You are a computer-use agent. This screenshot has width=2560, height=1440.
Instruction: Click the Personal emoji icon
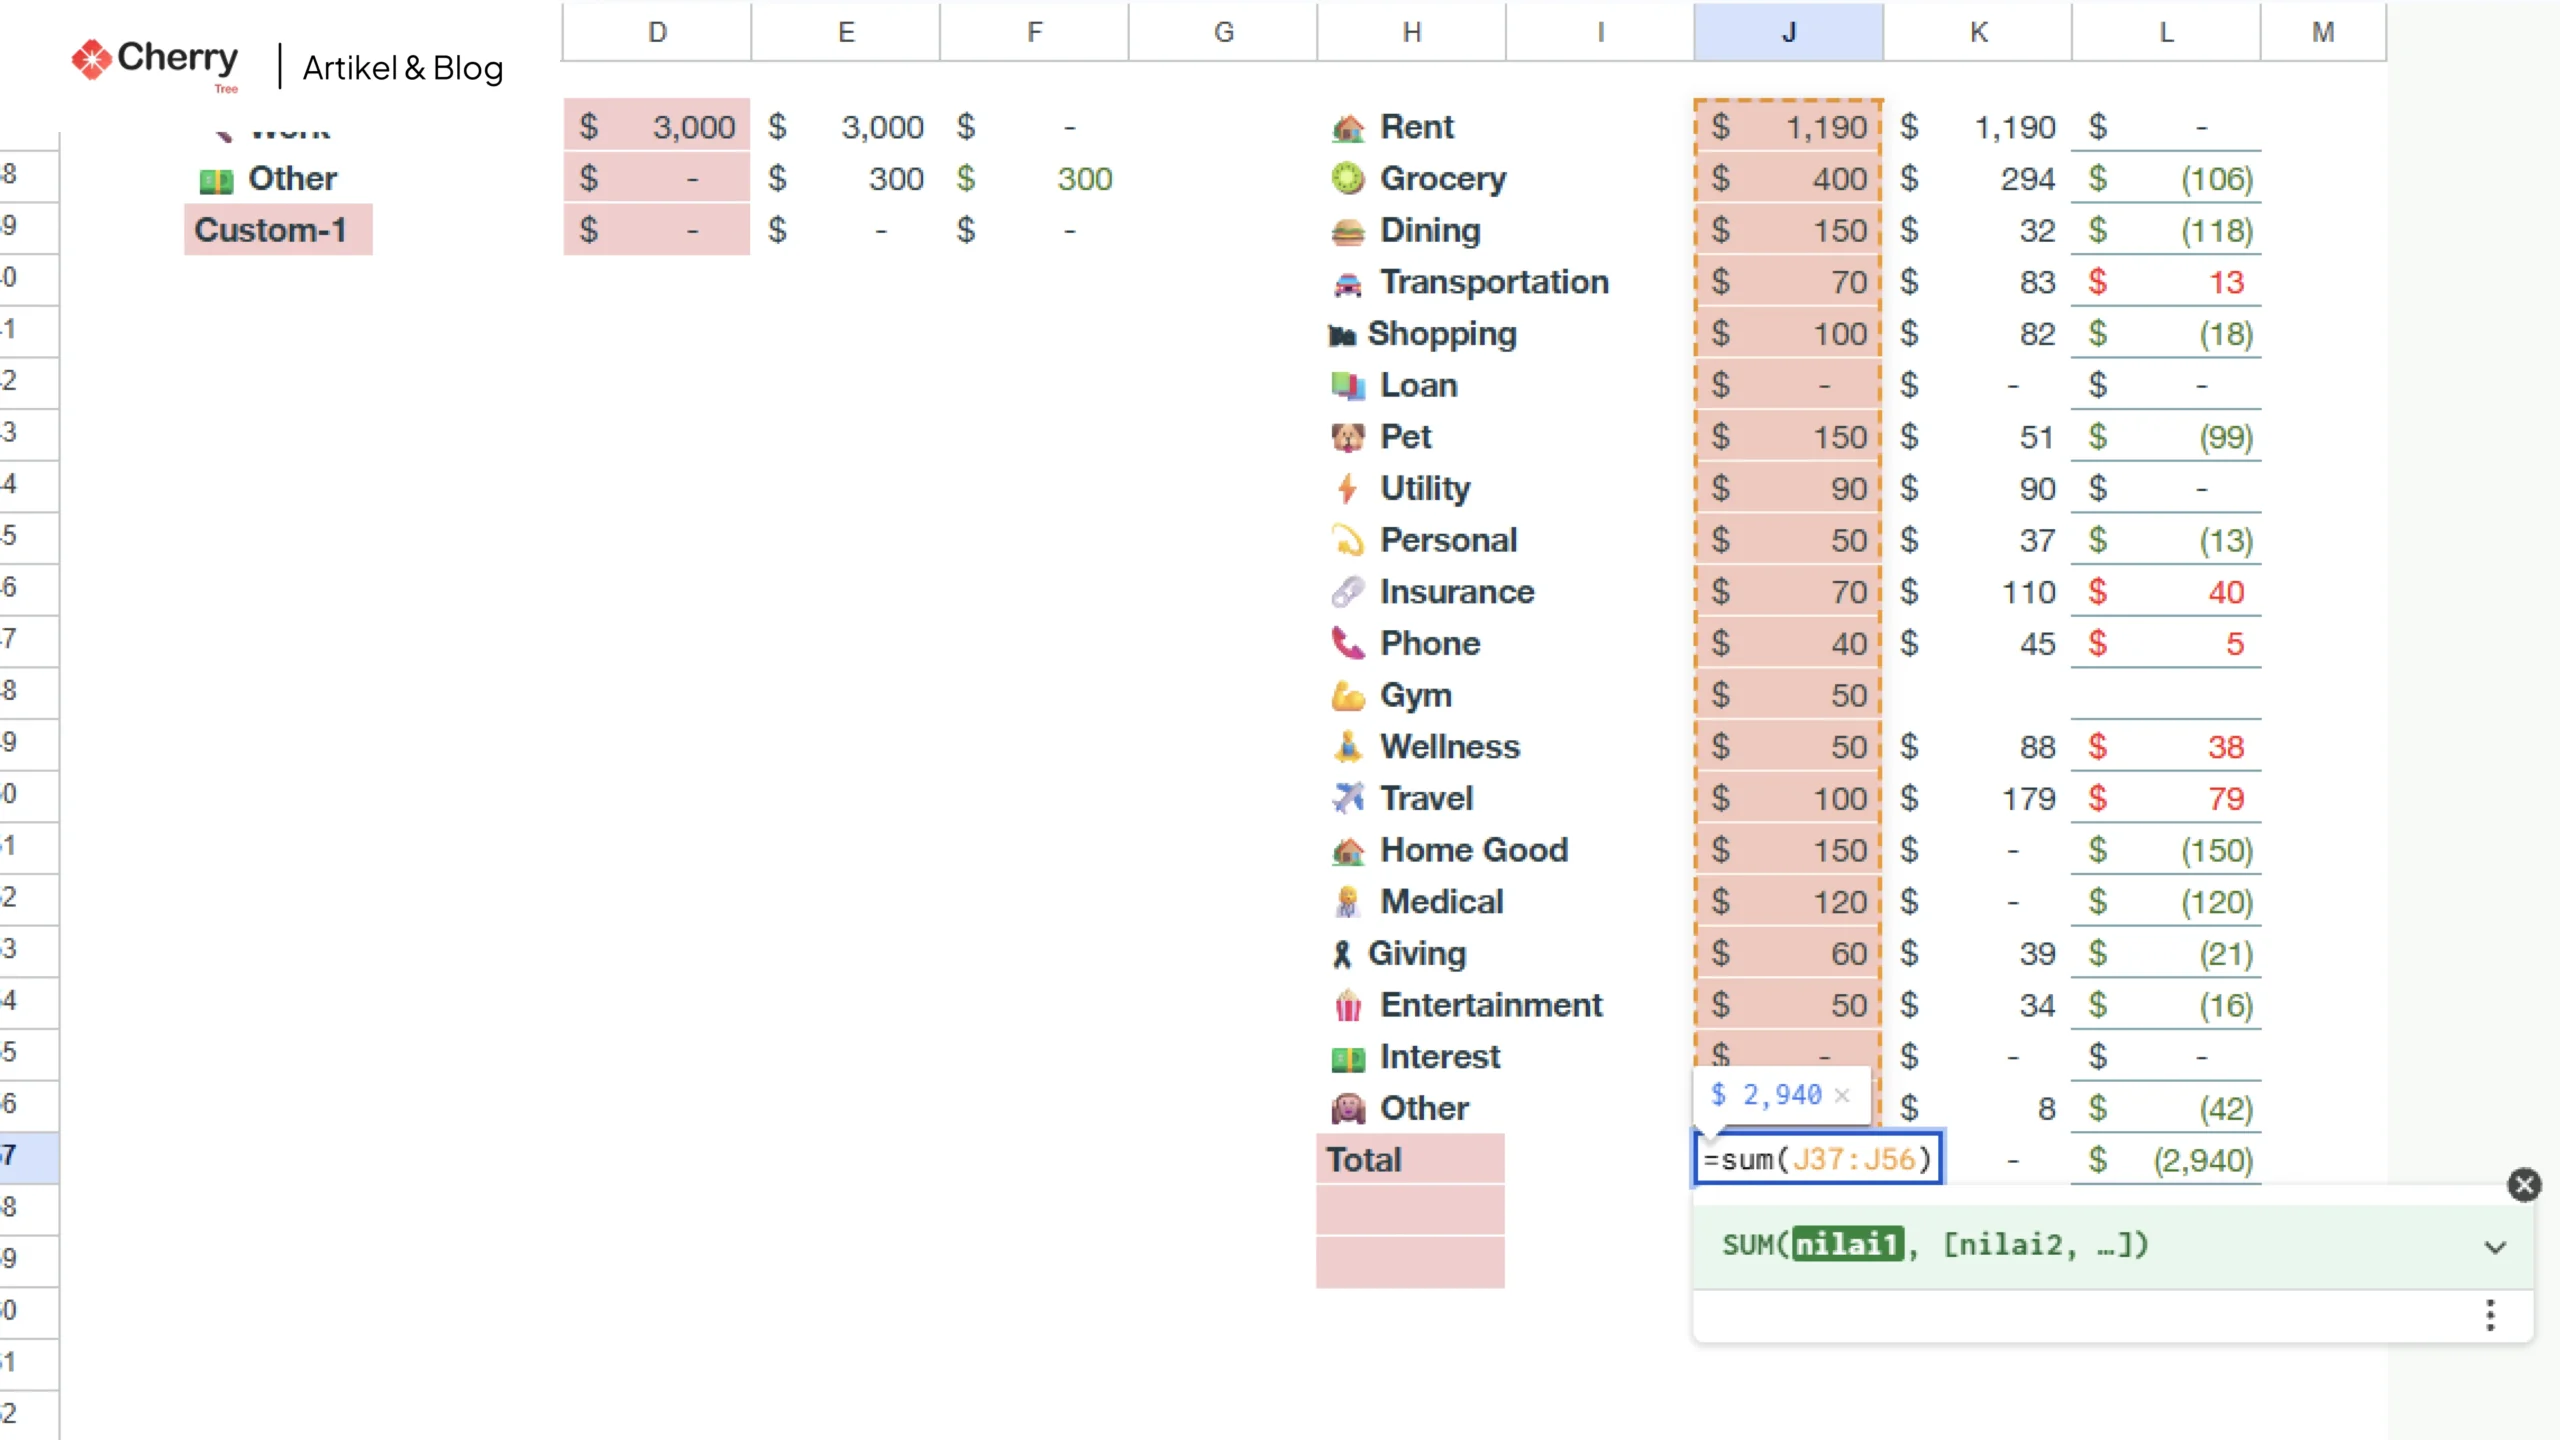(1348, 541)
